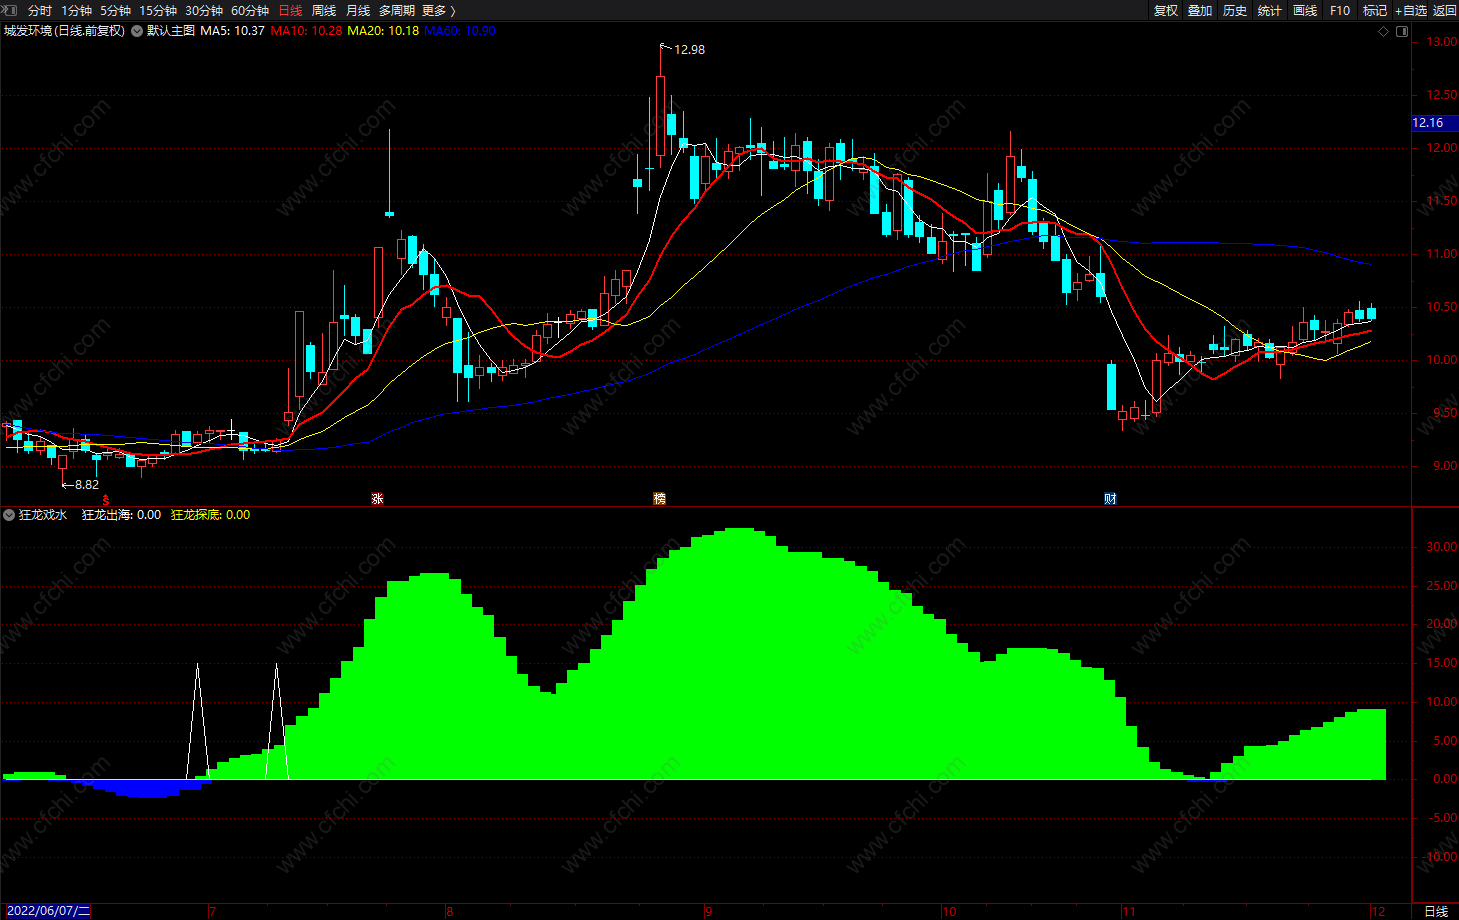Screen dimensions: 1459x920
Task: Click the +自选 add to watchlist button
Action: 1411,10
